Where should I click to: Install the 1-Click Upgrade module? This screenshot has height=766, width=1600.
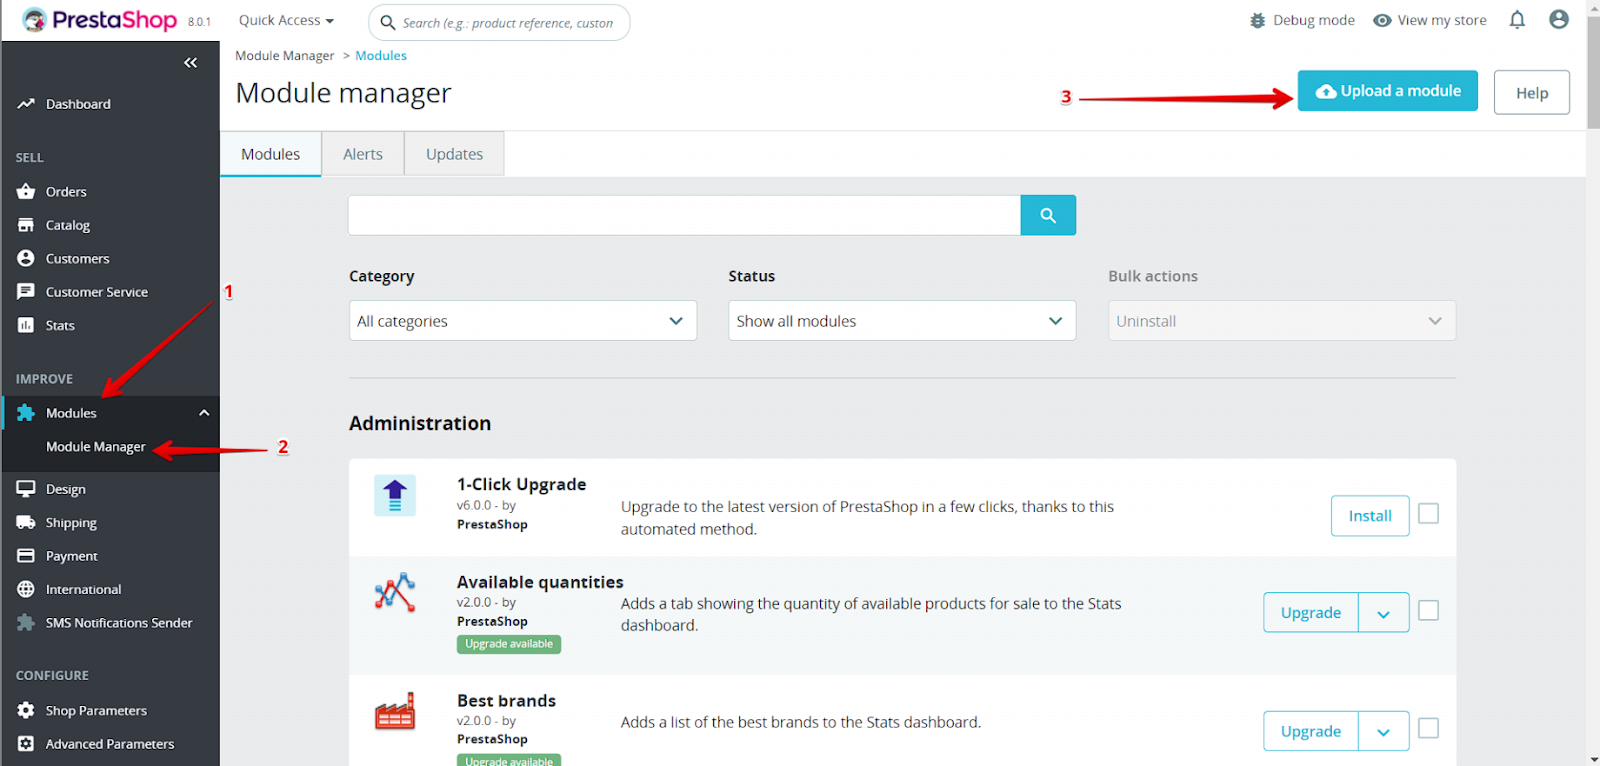(1370, 516)
